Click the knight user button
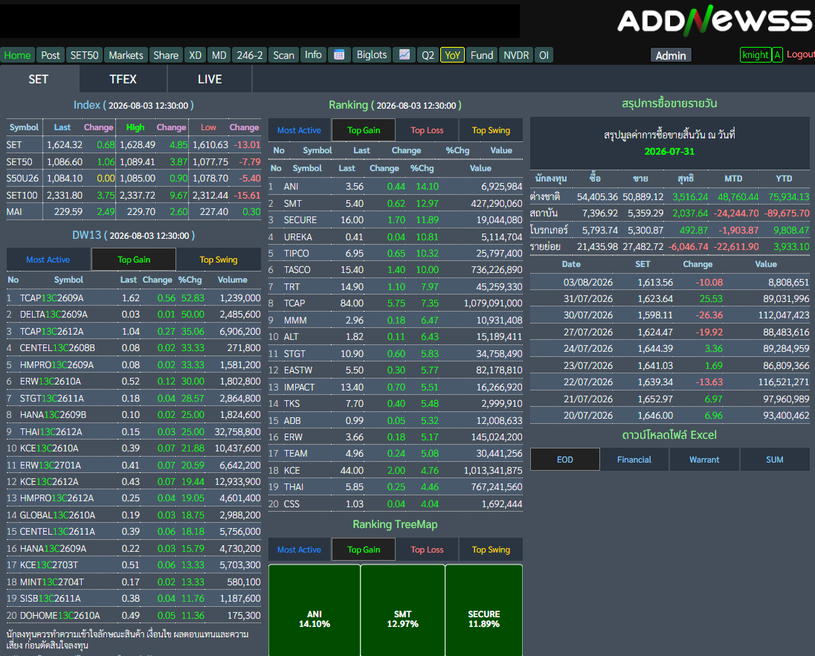815x656 pixels. [x=755, y=55]
